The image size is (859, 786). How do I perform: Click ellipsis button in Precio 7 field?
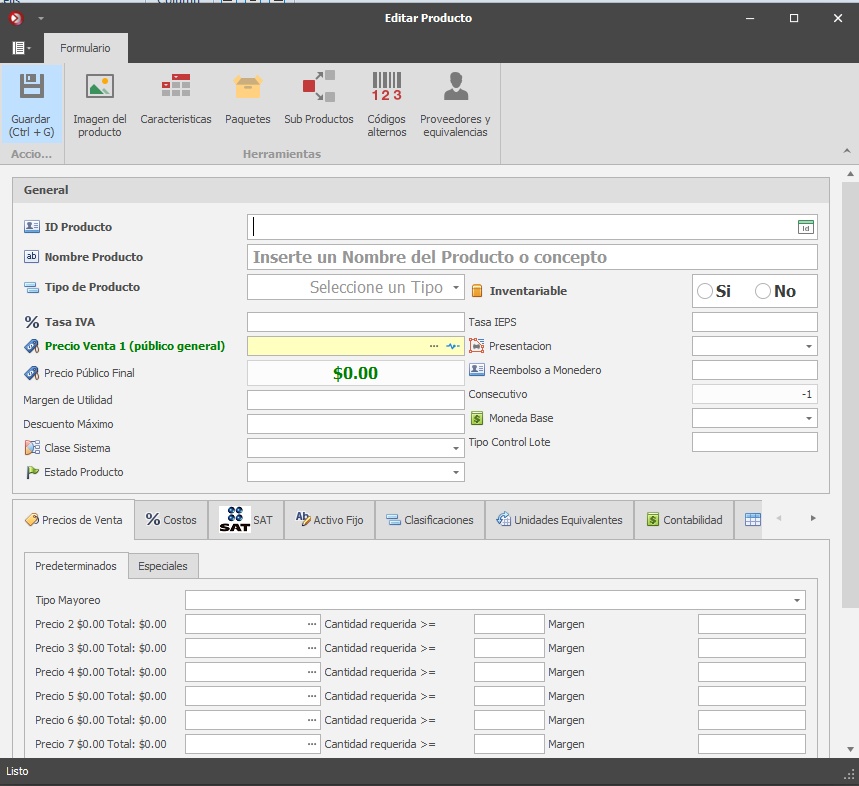point(312,744)
